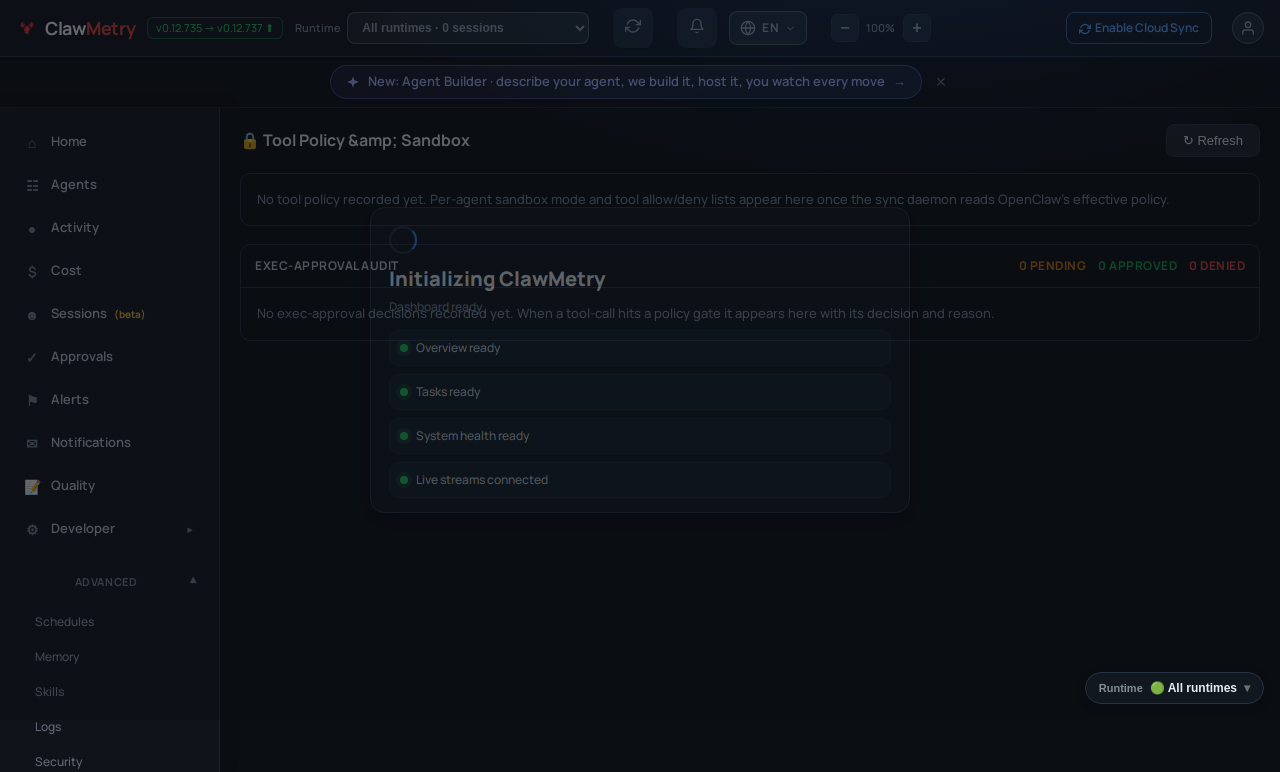Image resolution: width=1280 pixels, height=772 pixels.
Task: Open Skills under Advanced
Action: (49, 692)
